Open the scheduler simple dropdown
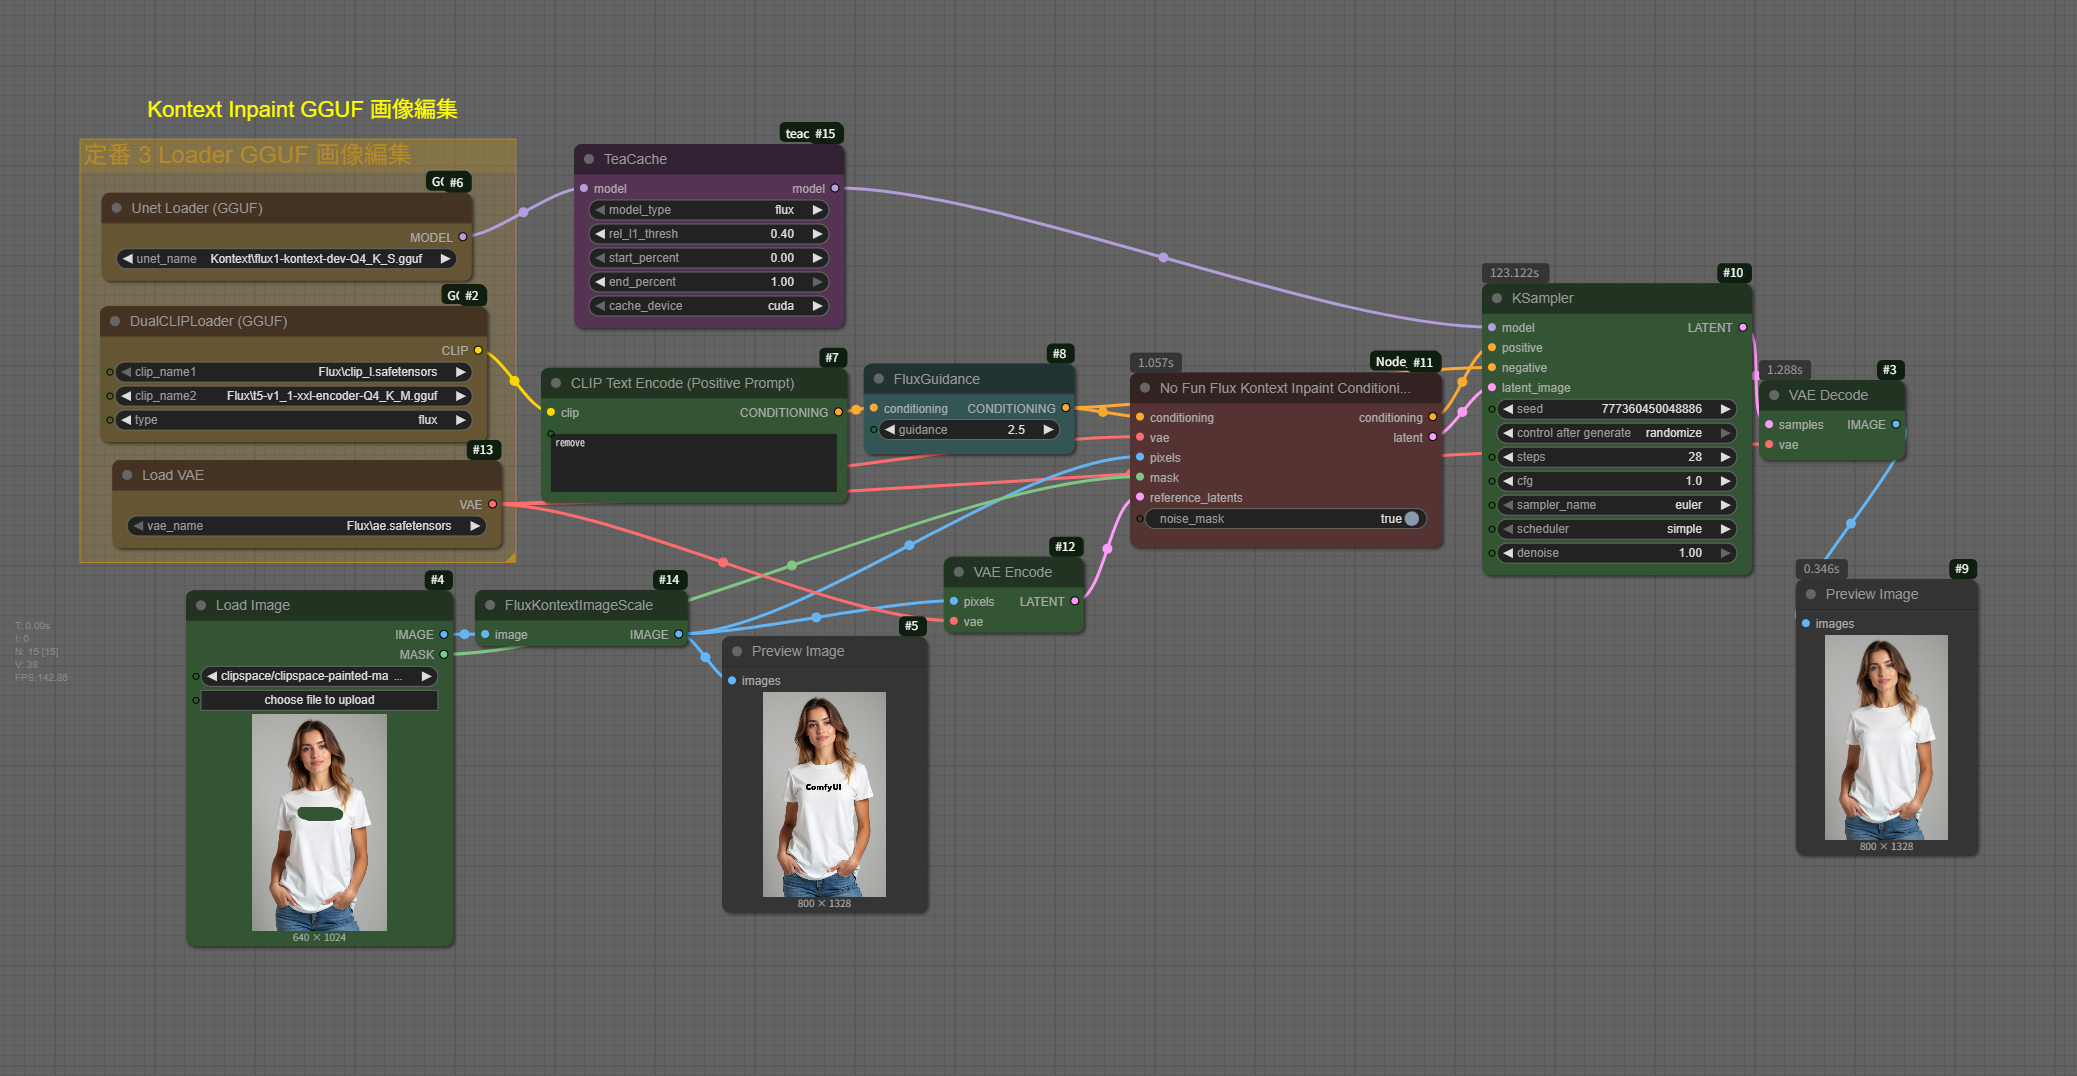The image size is (2077, 1076). (x=1616, y=529)
